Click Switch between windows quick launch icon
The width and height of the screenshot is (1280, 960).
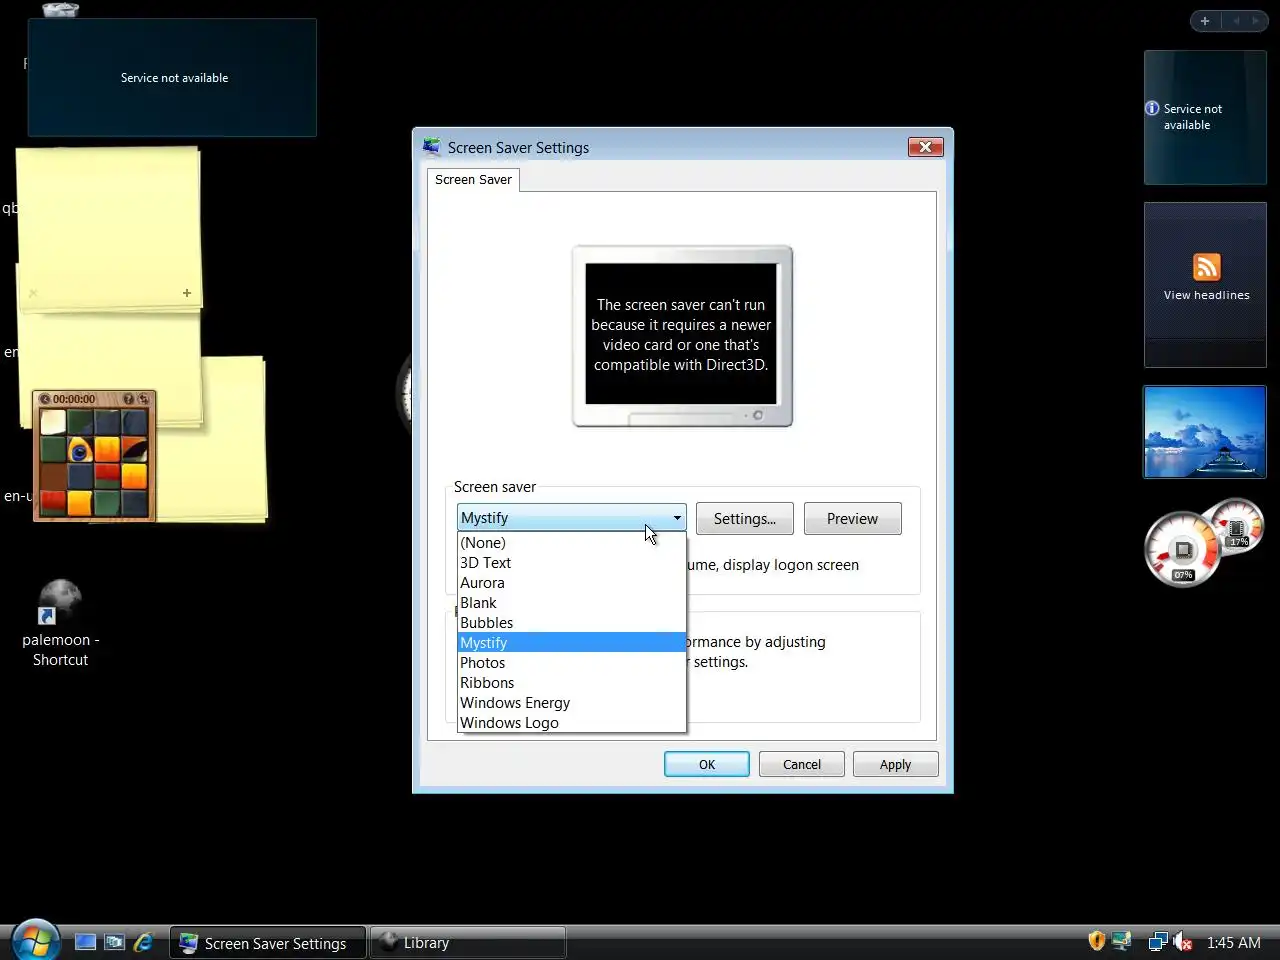tap(115, 942)
